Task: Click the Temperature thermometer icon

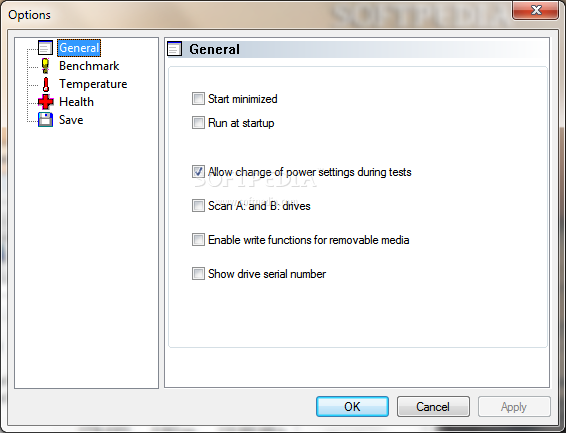Action: (x=46, y=84)
